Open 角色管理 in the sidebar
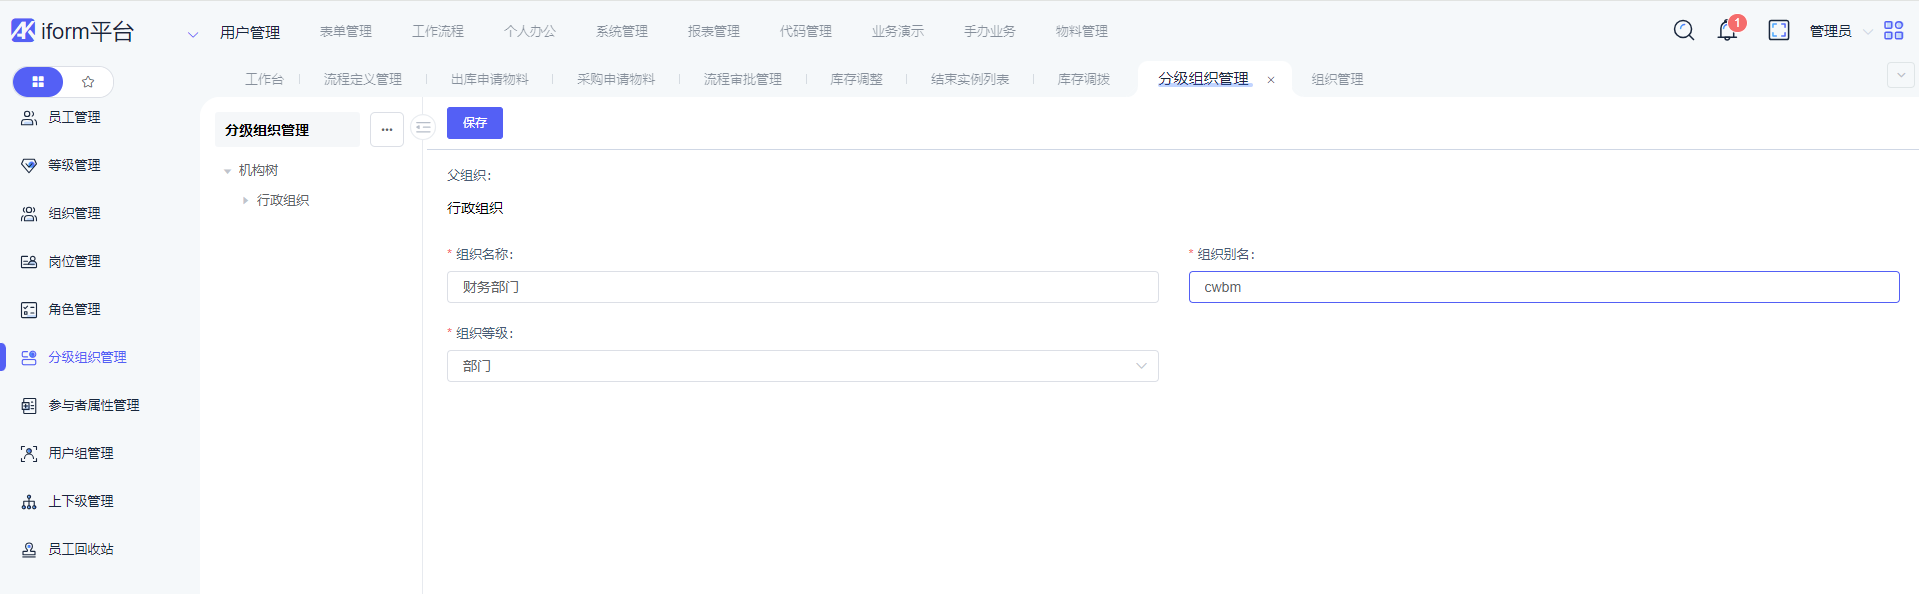This screenshot has height=594, width=1919. pos(74,310)
